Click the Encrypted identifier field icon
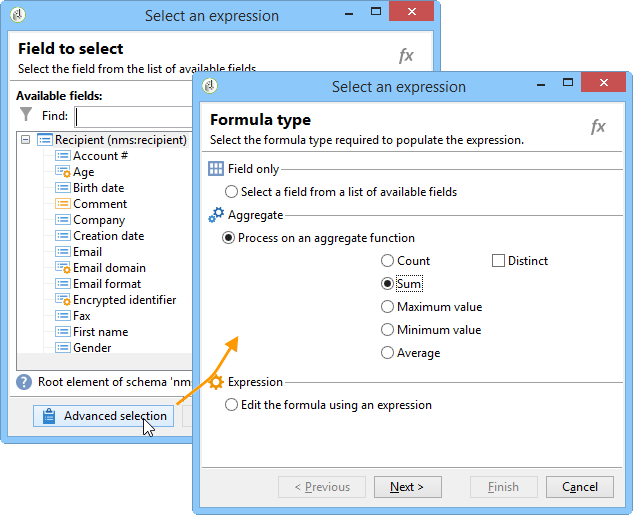The image size is (642, 530). (62, 300)
